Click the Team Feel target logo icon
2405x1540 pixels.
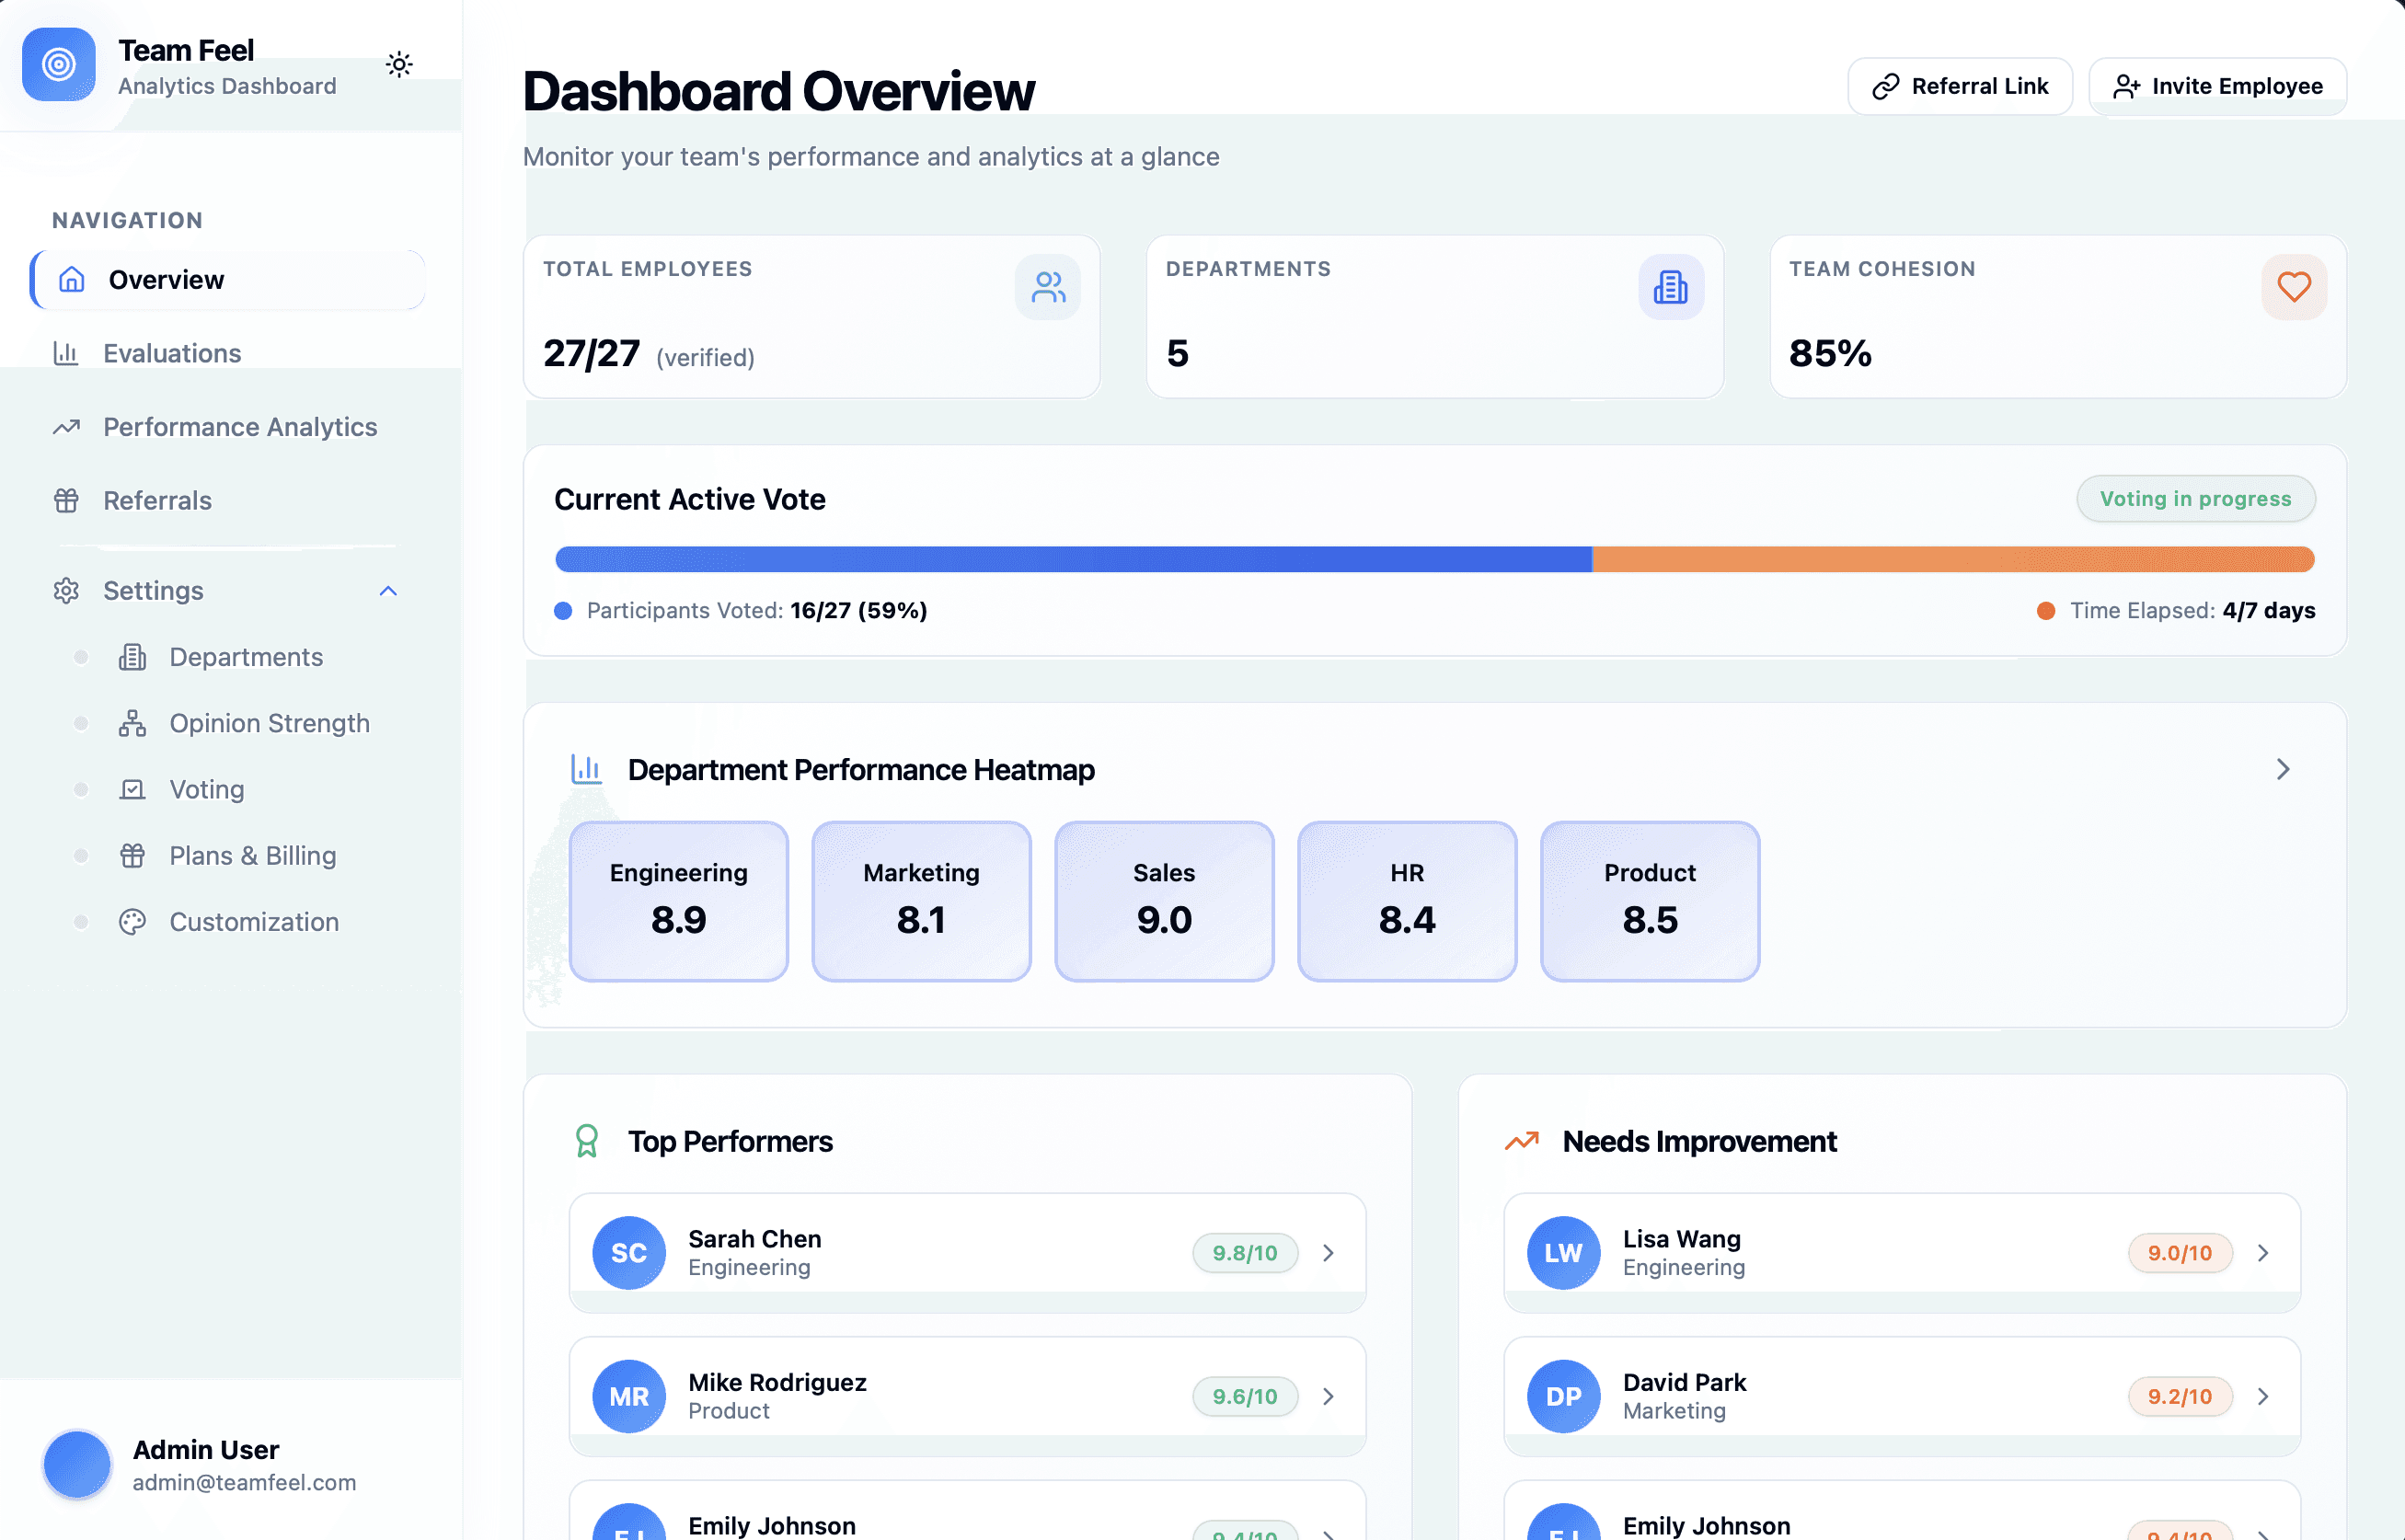coord(58,64)
